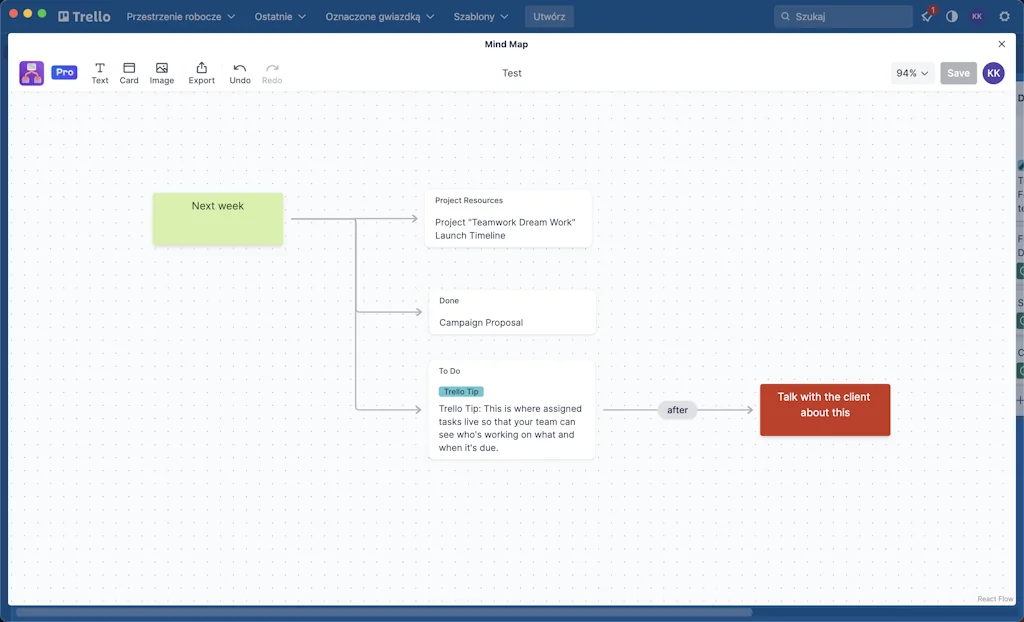Expand the Szablony menu
The image size is (1024, 622).
[x=480, y=16]
